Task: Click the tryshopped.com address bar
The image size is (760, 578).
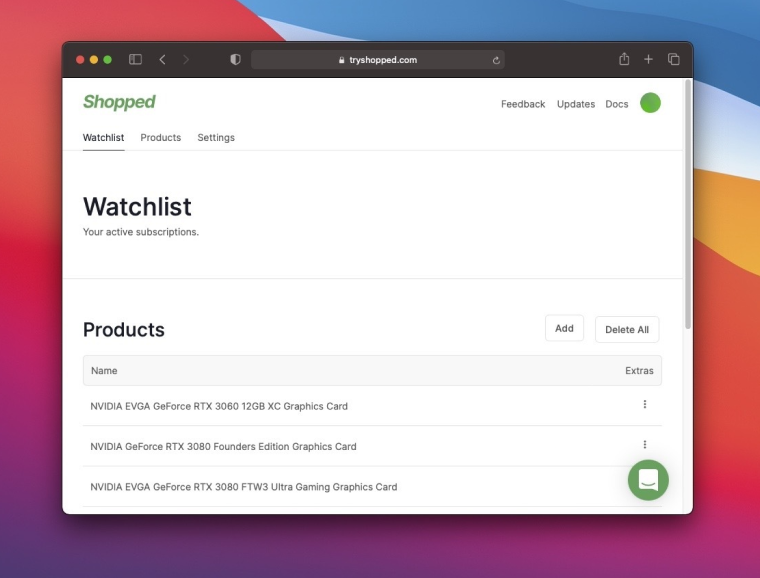Action: coord(378,60)
